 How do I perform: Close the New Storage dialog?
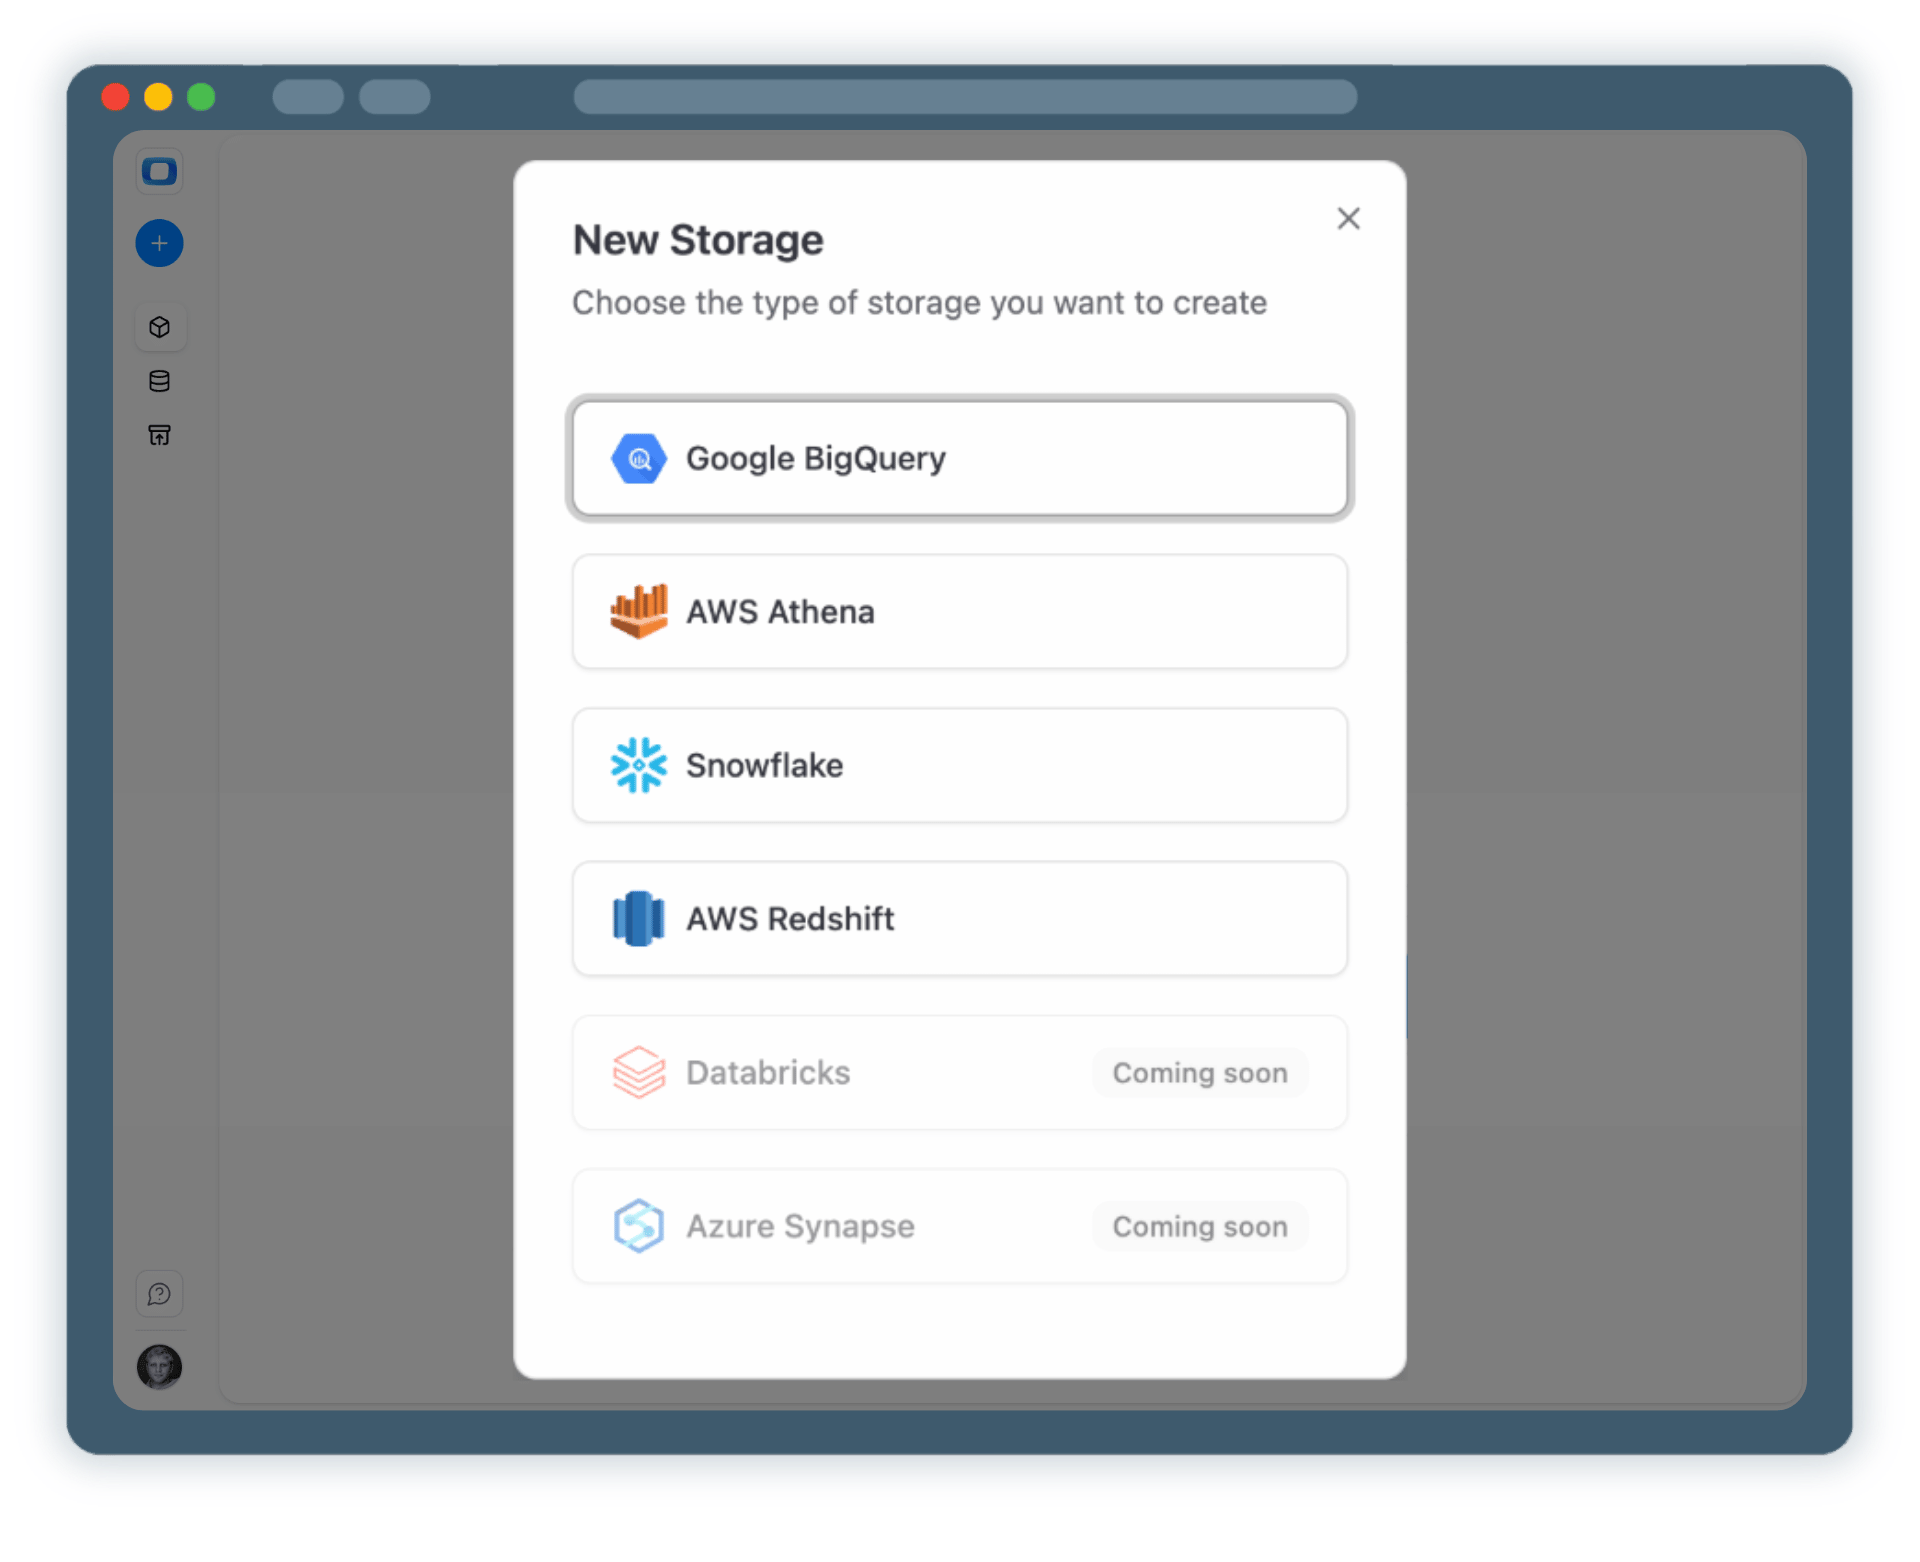pos(1348,218)
